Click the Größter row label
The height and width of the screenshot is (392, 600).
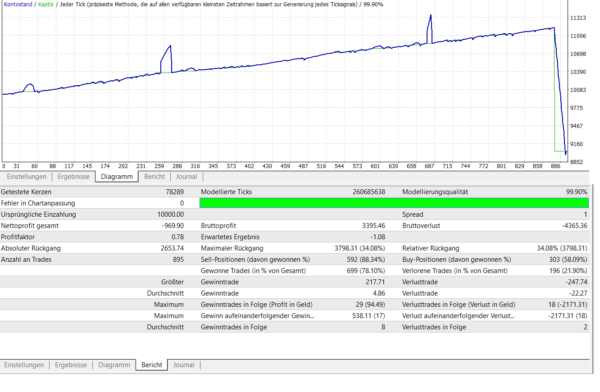coord(172,282)
